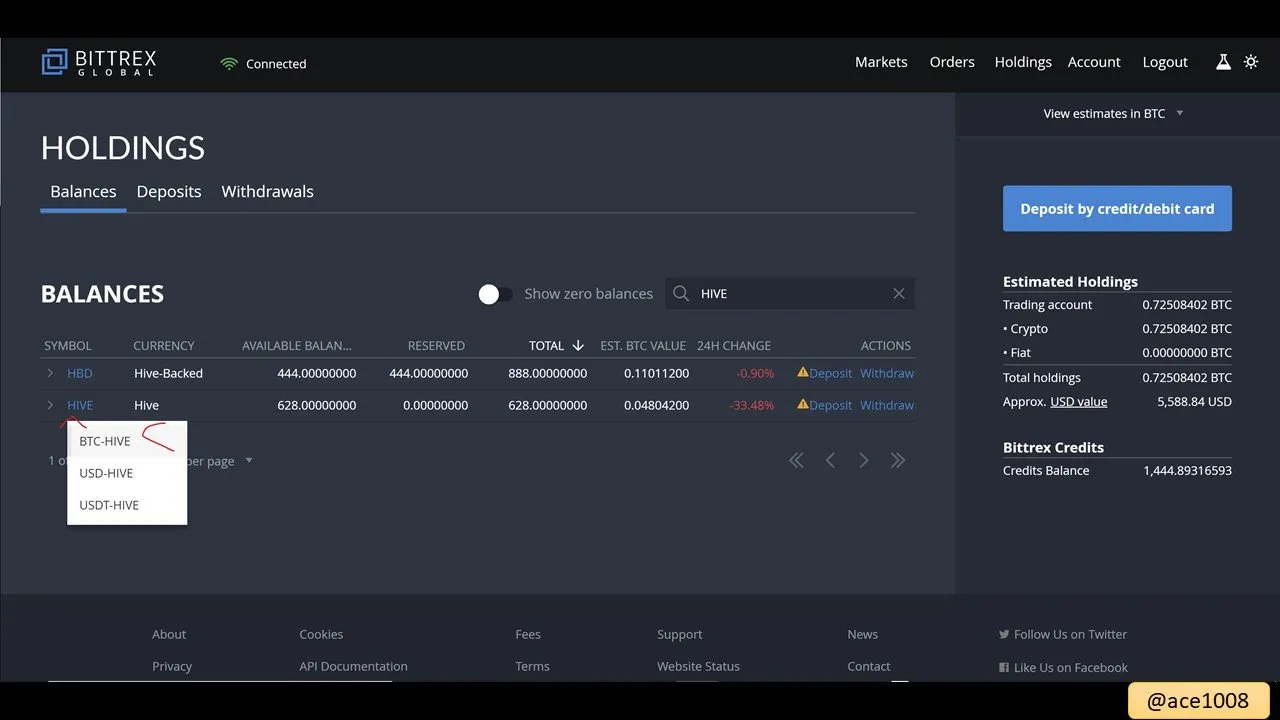Clear the HIVE search with X

click(x=899, y=293)
